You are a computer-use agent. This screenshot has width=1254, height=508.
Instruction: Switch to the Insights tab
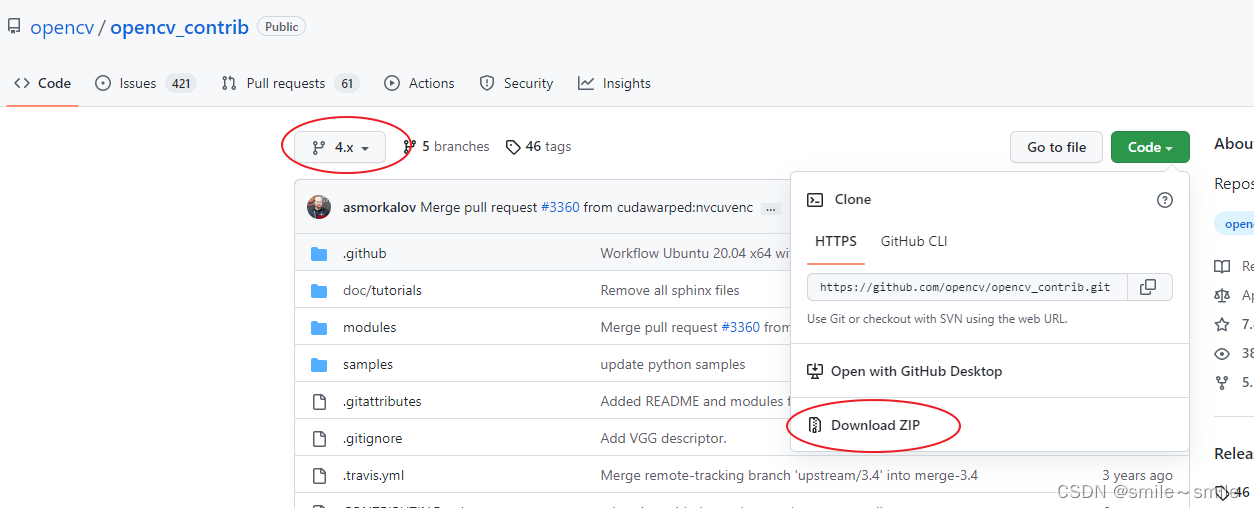[x=614, y=83]
